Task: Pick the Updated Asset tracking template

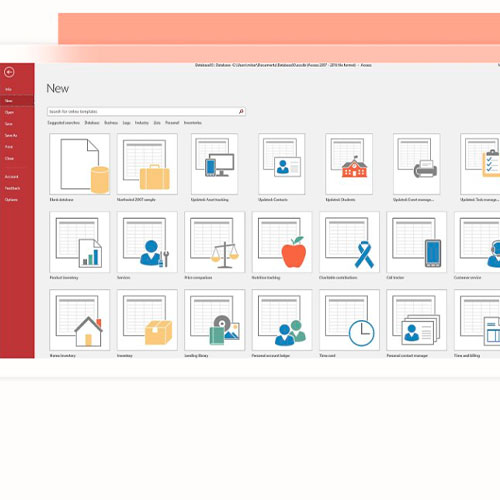Action: tap(214, 164)
